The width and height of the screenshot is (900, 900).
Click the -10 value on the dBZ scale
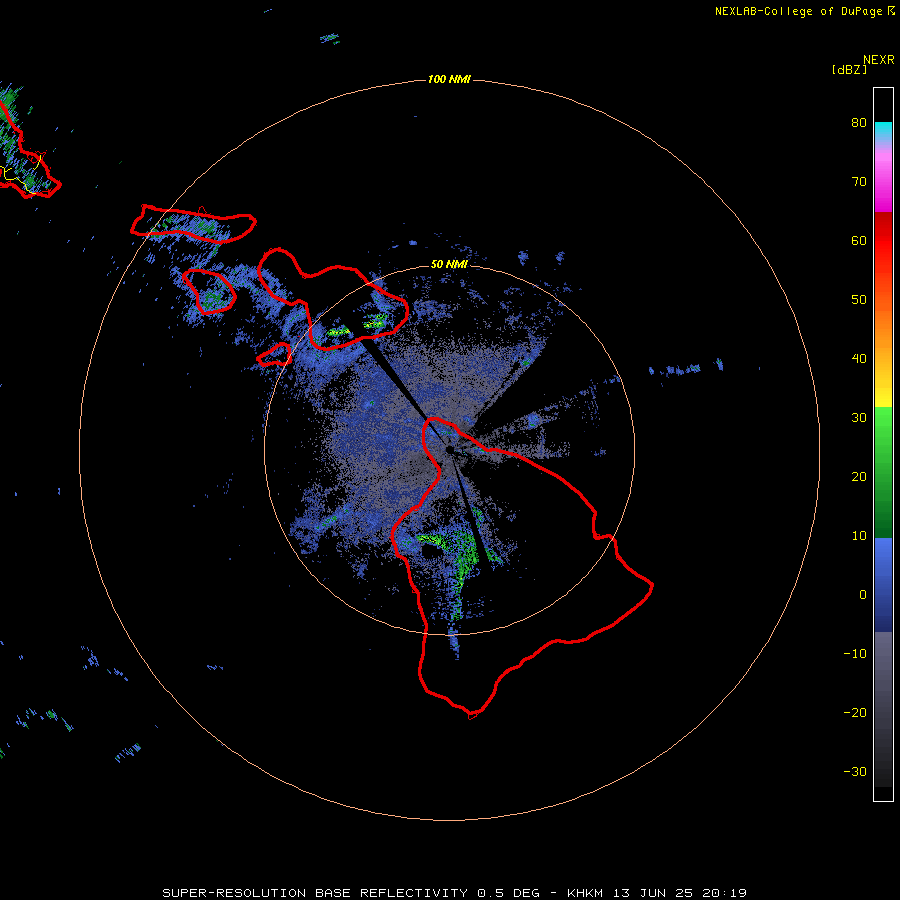coord(855,653)
